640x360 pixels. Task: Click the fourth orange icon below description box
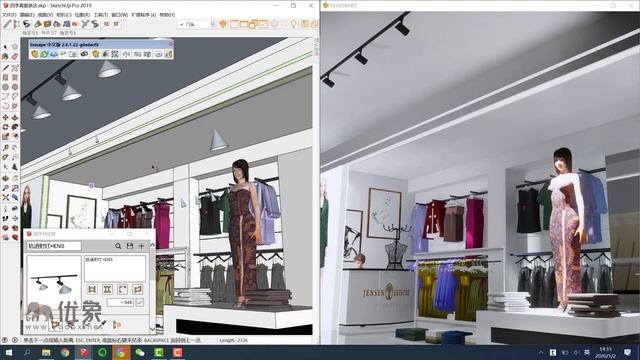(x=138, y=289)
